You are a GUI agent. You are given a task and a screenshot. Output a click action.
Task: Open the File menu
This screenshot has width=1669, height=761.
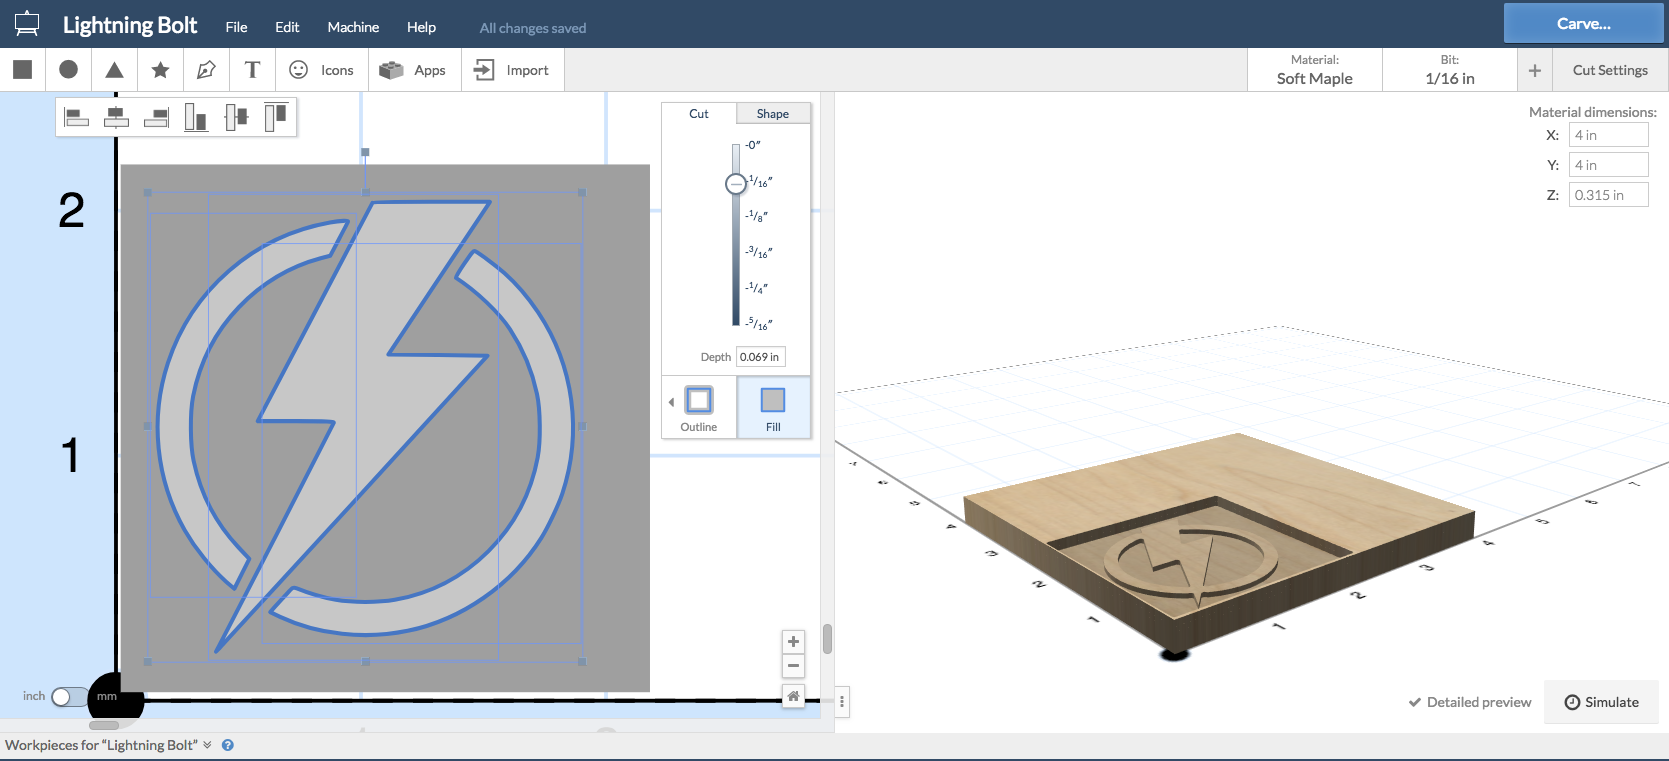pyautogui.click(x=236, y=27)
